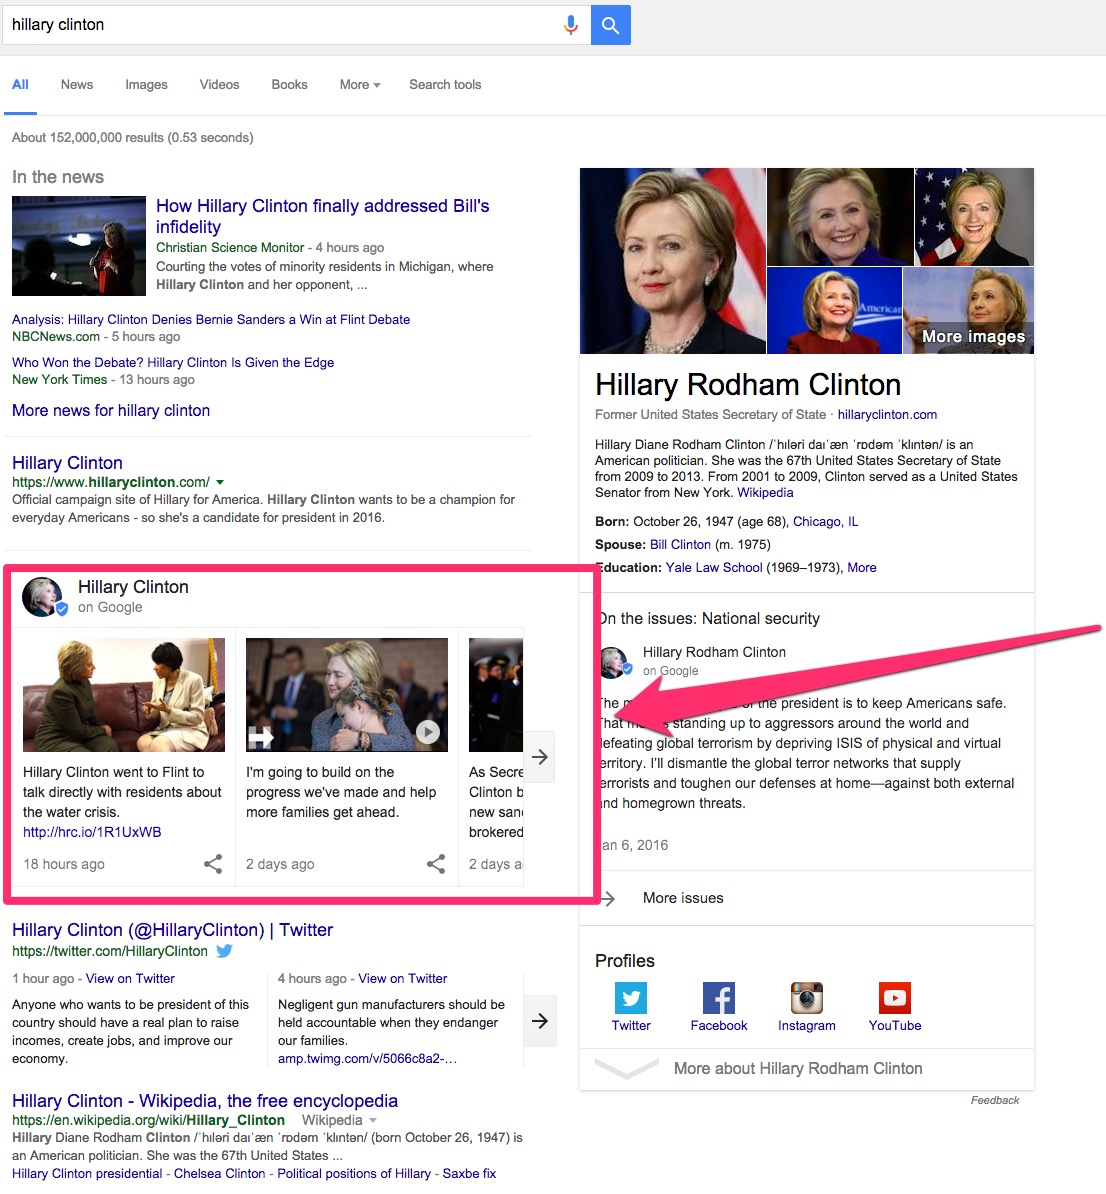Show next Google posts with carousel arrow
Image resolution: width=1106 pixels, height=1194 pixels.
click(x=539, y=757)
